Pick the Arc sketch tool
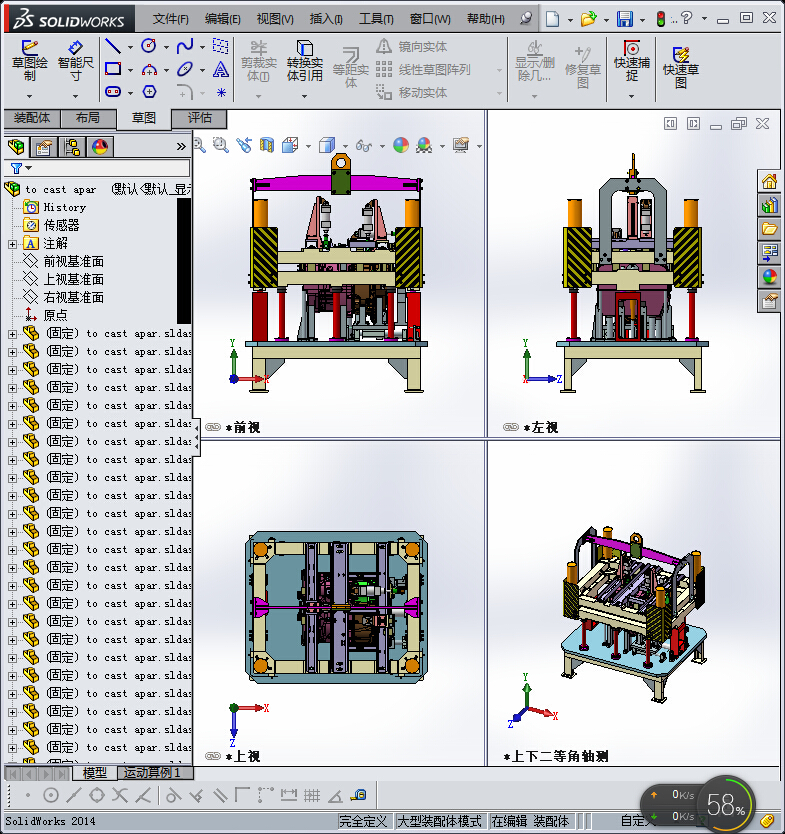 (x=149, y=69)
